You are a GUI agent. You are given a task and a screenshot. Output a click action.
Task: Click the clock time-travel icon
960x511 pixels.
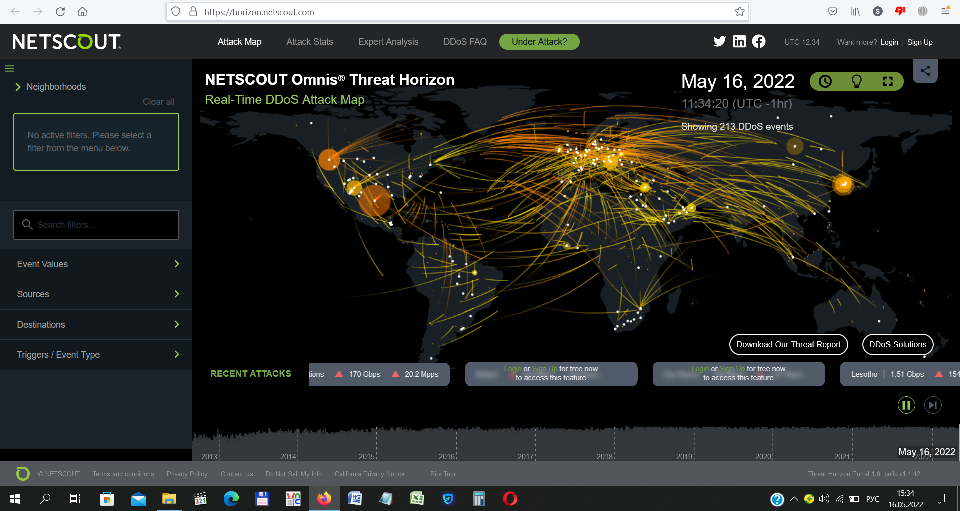pyautogui.click(x=825, y=81)
